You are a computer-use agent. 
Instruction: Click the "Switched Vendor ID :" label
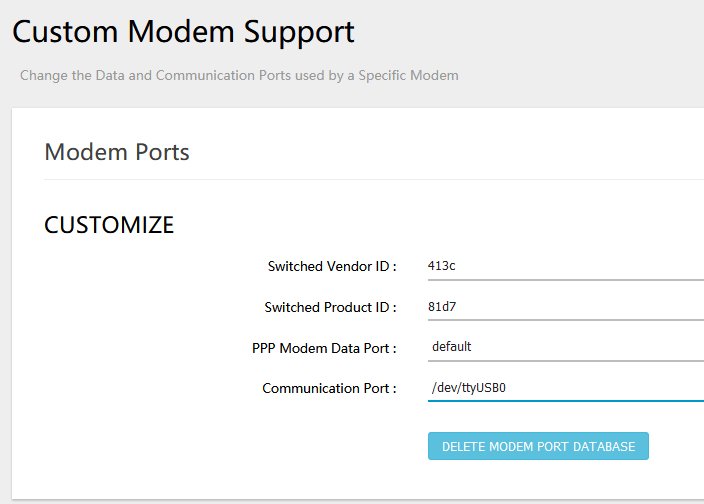pyautogui.click(x=332, y=266)
